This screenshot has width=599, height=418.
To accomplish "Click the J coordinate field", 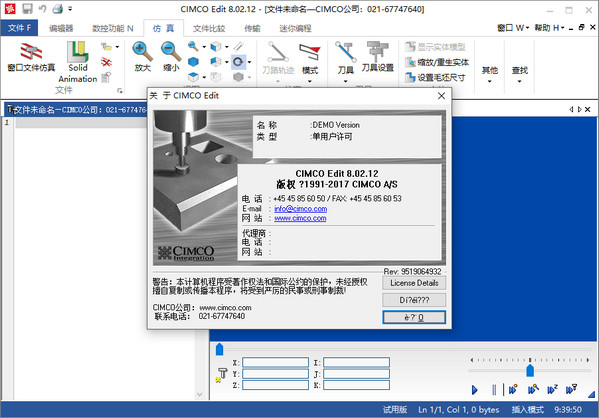I will (356, 374).
